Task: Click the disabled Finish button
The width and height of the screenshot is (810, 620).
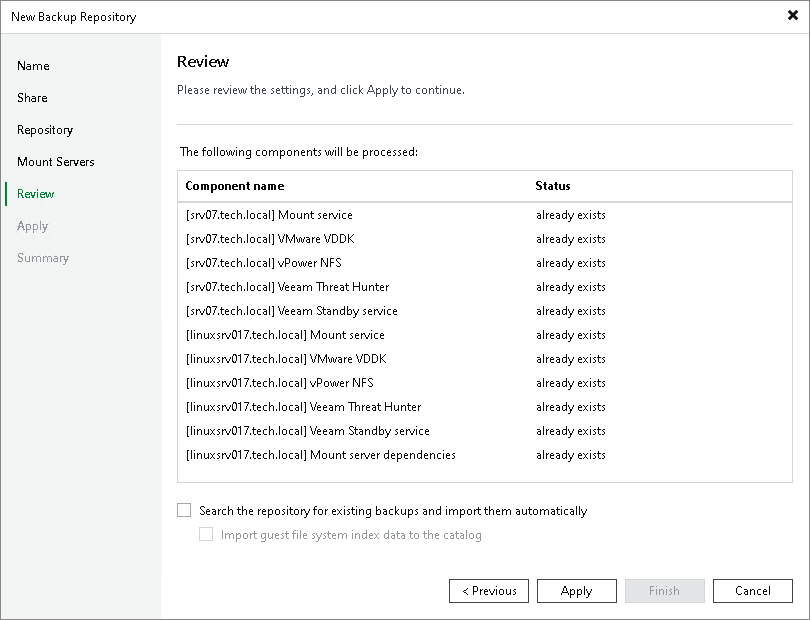Action: click(x=664, y=591)
